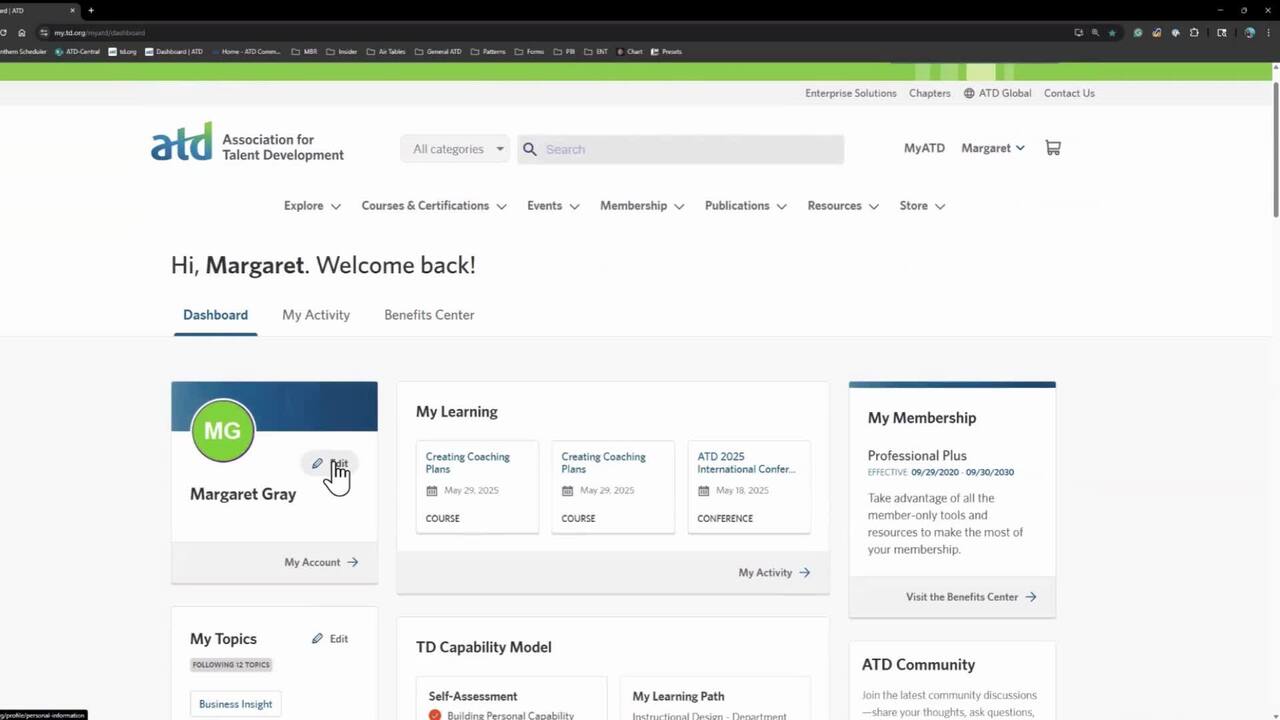Open the Contact Us link
This screenshot has width=1280, height=720.
click(x=1069, y=93)
